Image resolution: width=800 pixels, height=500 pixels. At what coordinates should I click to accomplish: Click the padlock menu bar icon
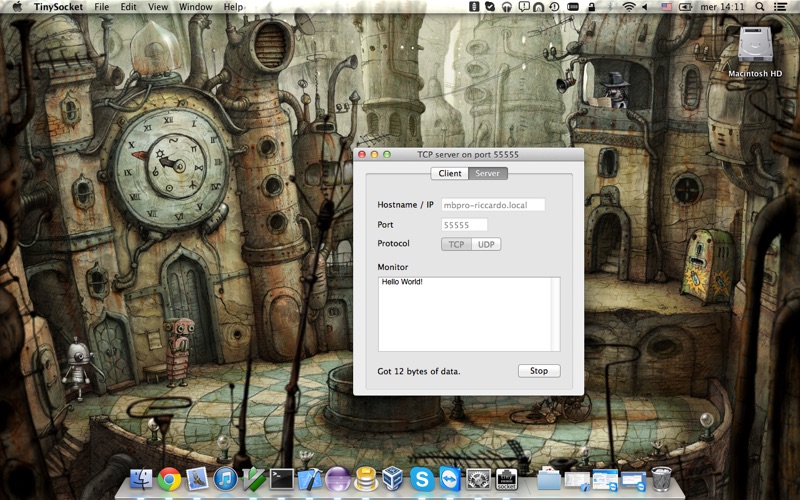point(592,7)
